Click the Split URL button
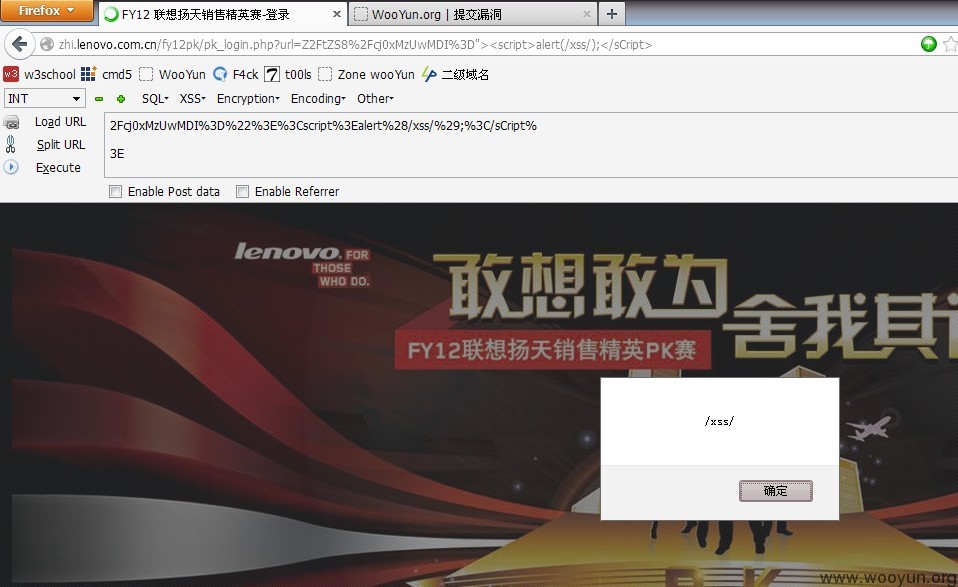The width and height of the screenshot is (958, 587). point(60,145)
